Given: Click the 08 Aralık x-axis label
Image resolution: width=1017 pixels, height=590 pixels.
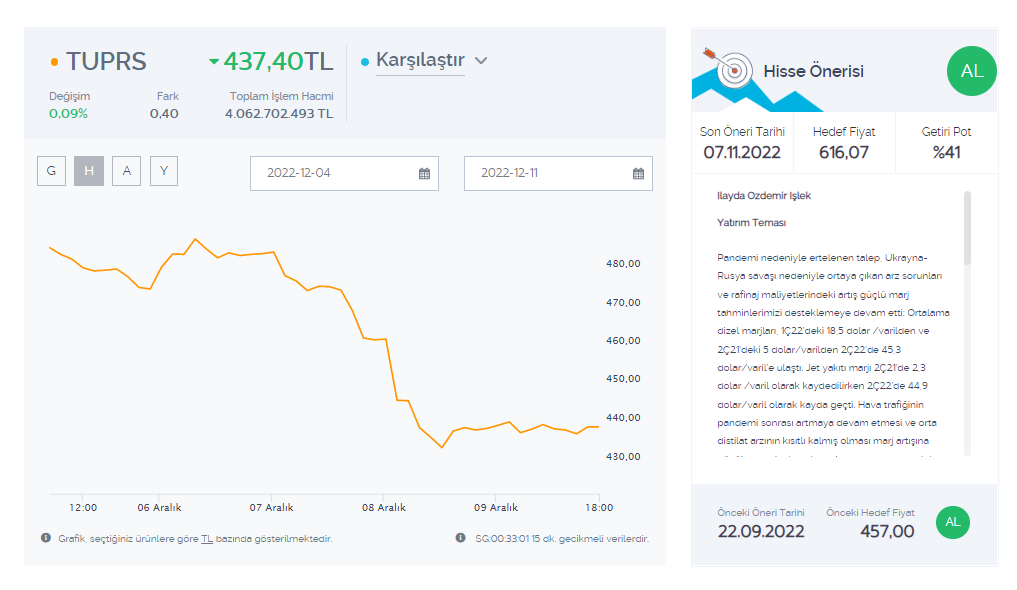Looking at the screenshot, I should click(x=384, y=508).
